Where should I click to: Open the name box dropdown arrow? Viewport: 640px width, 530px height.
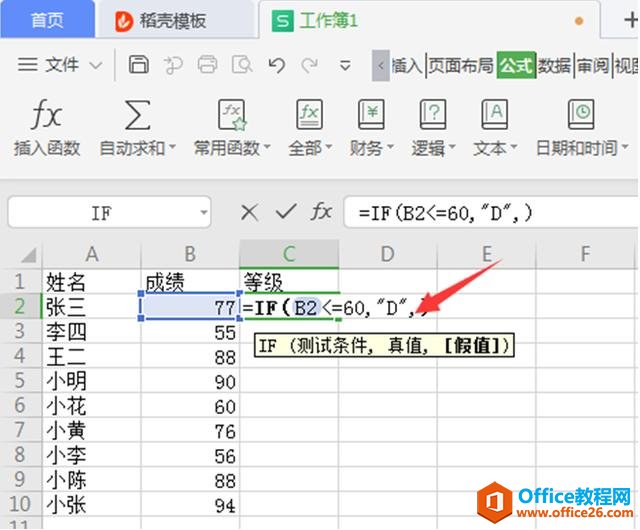pyautogui.click(x=203, y=213)
